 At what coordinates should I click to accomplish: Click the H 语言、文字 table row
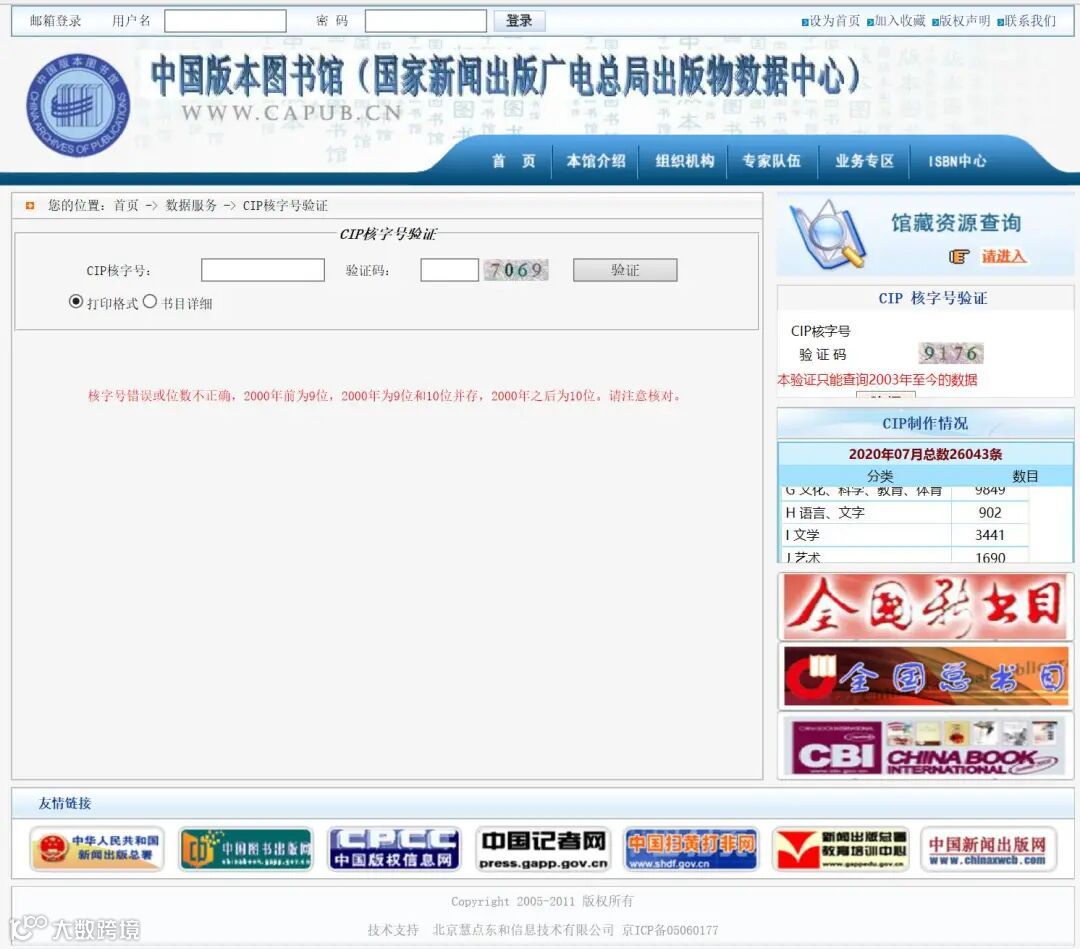click(906, 512)
